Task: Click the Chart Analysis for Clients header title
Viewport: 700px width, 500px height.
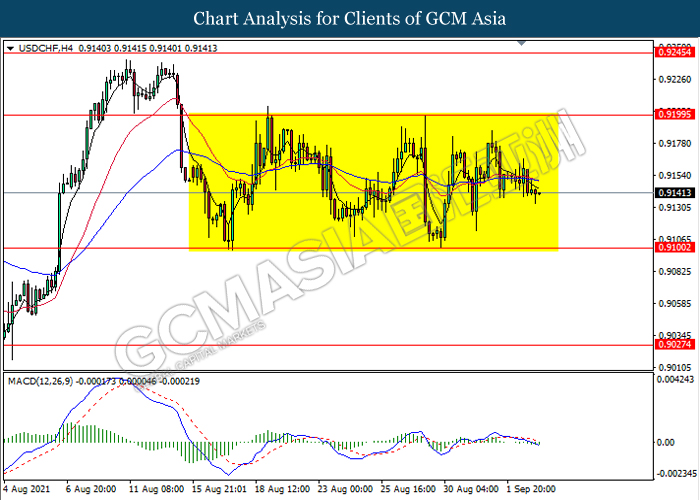Action: point(350,18)
